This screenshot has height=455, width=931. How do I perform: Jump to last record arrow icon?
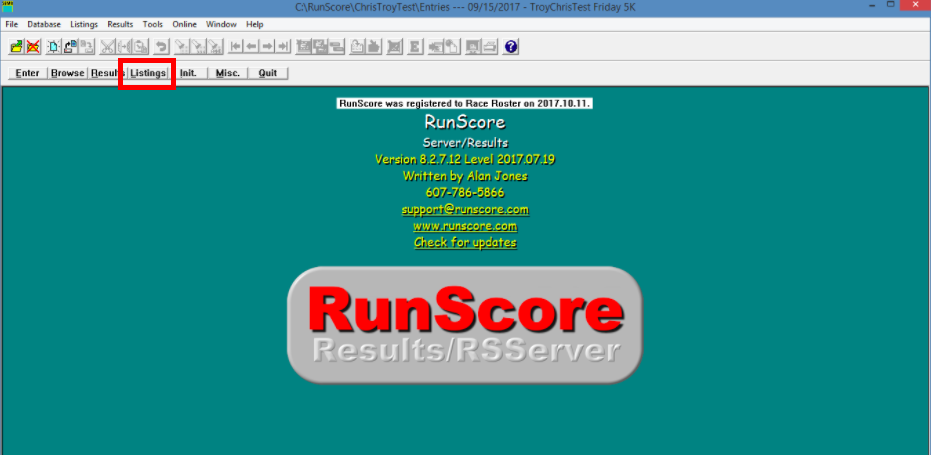click(283, 47)
